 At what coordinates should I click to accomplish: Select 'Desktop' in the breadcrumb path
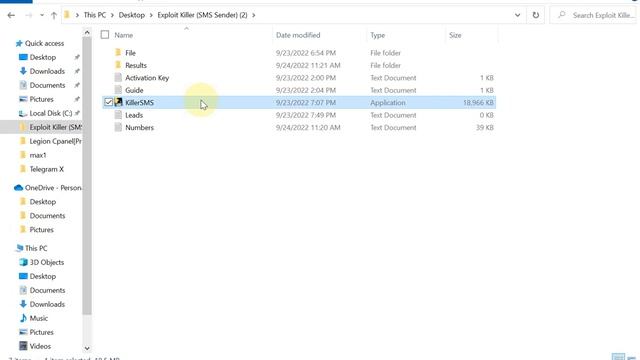(x=131, y=15)
